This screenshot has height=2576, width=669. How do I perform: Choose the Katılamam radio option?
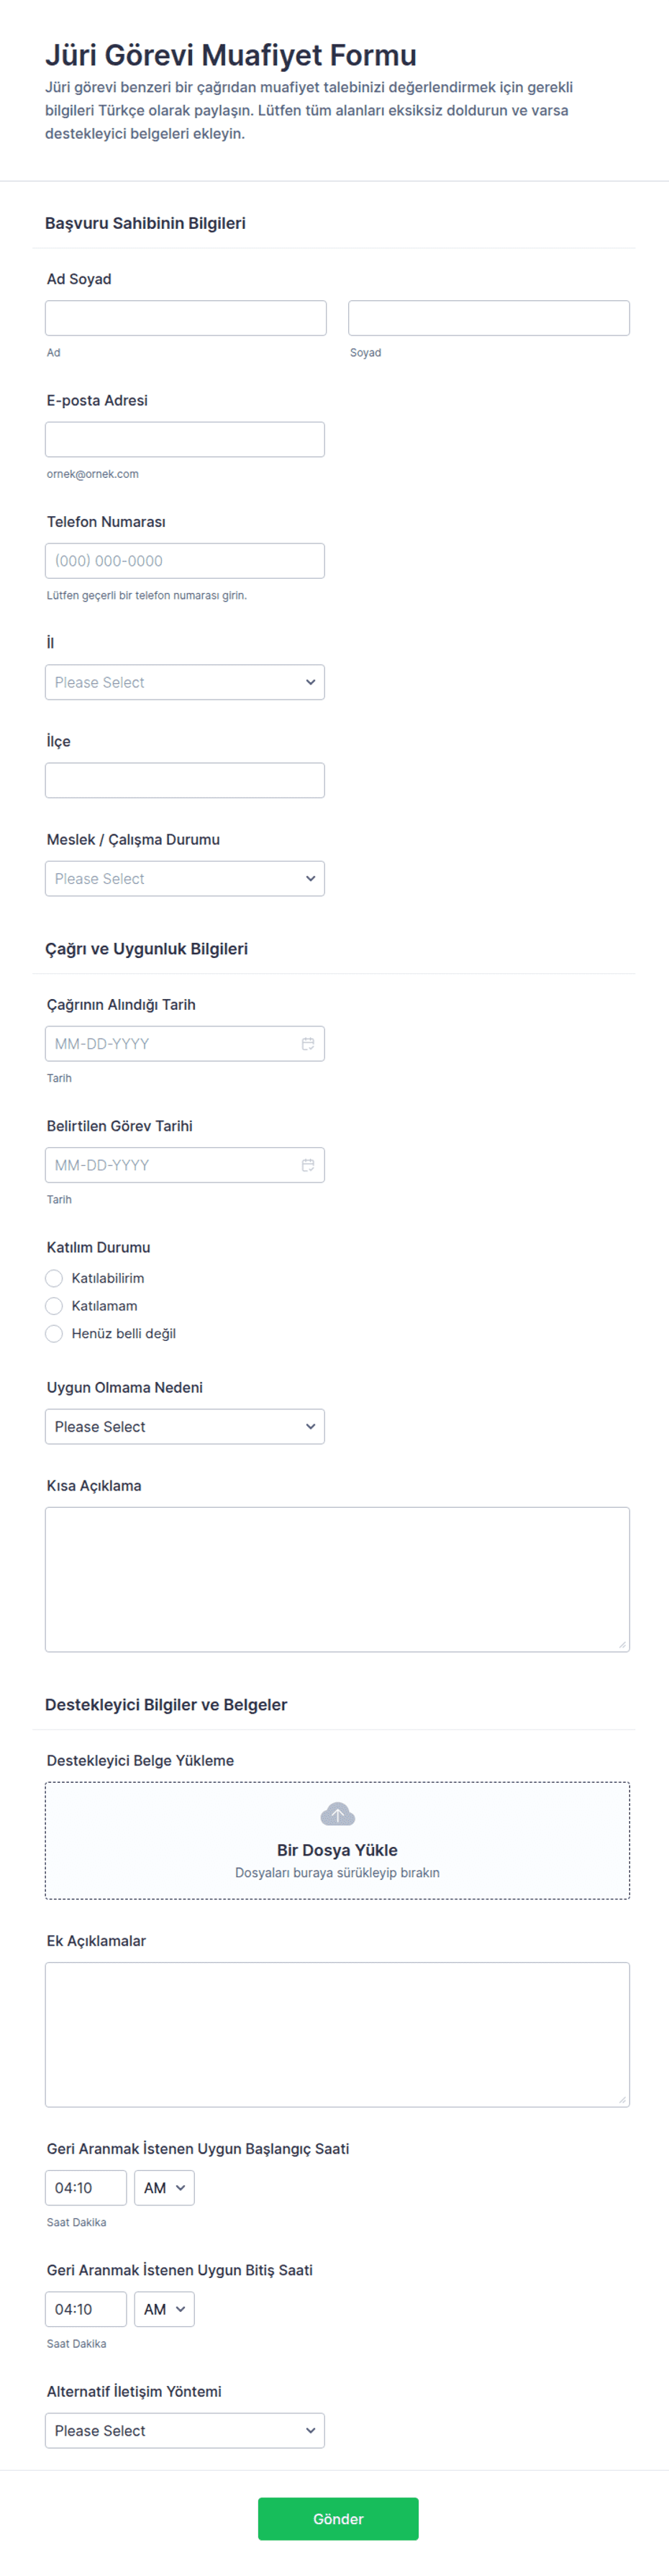(x=54, y=1305)
